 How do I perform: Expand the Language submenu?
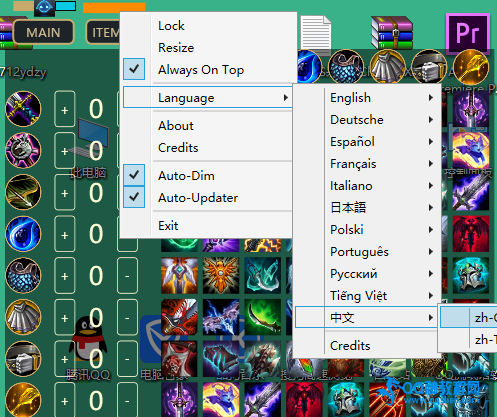click(208, 97)
